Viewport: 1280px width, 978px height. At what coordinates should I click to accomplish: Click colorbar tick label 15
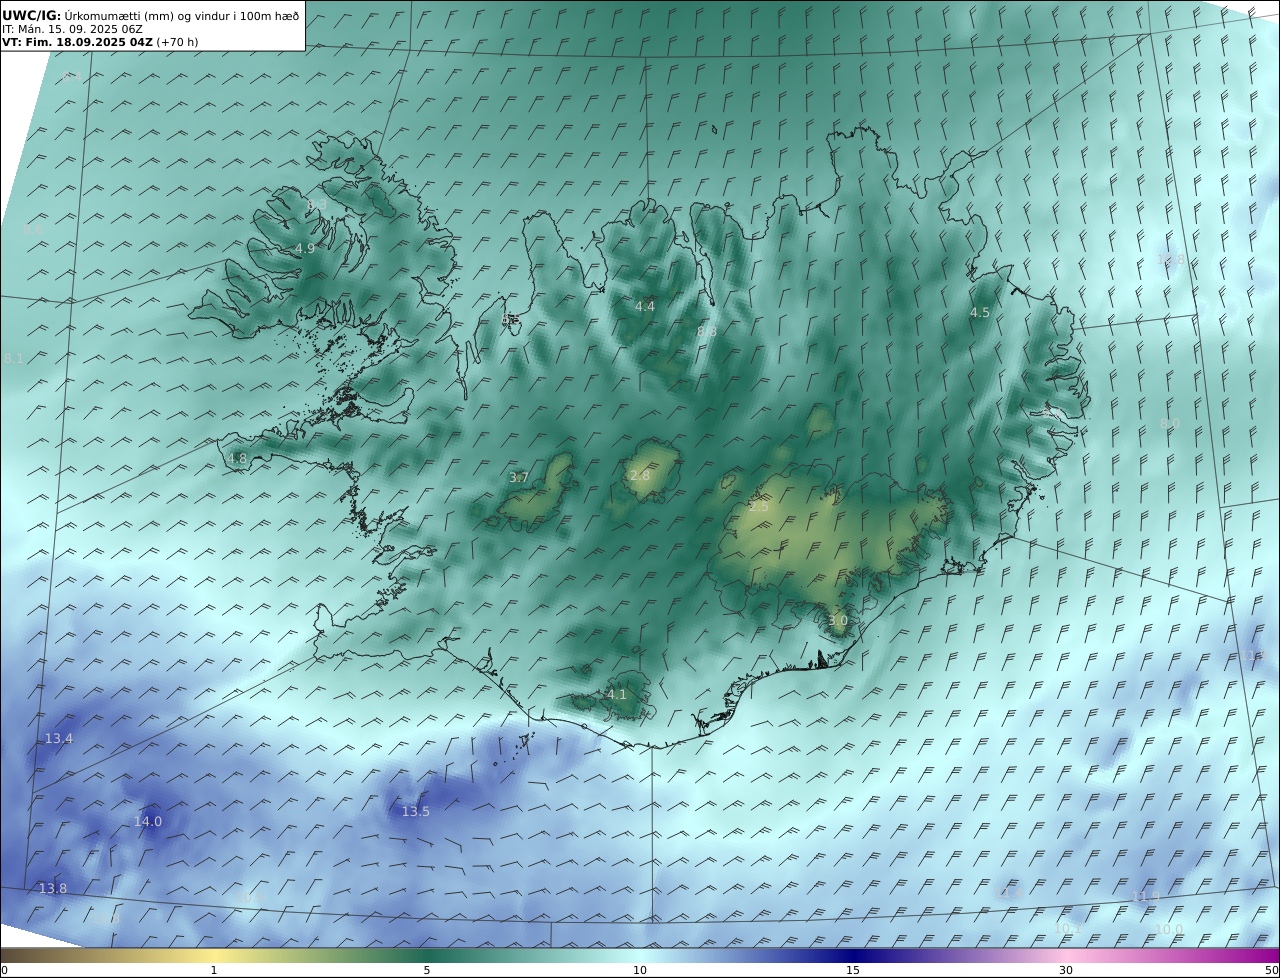point(853,970)
